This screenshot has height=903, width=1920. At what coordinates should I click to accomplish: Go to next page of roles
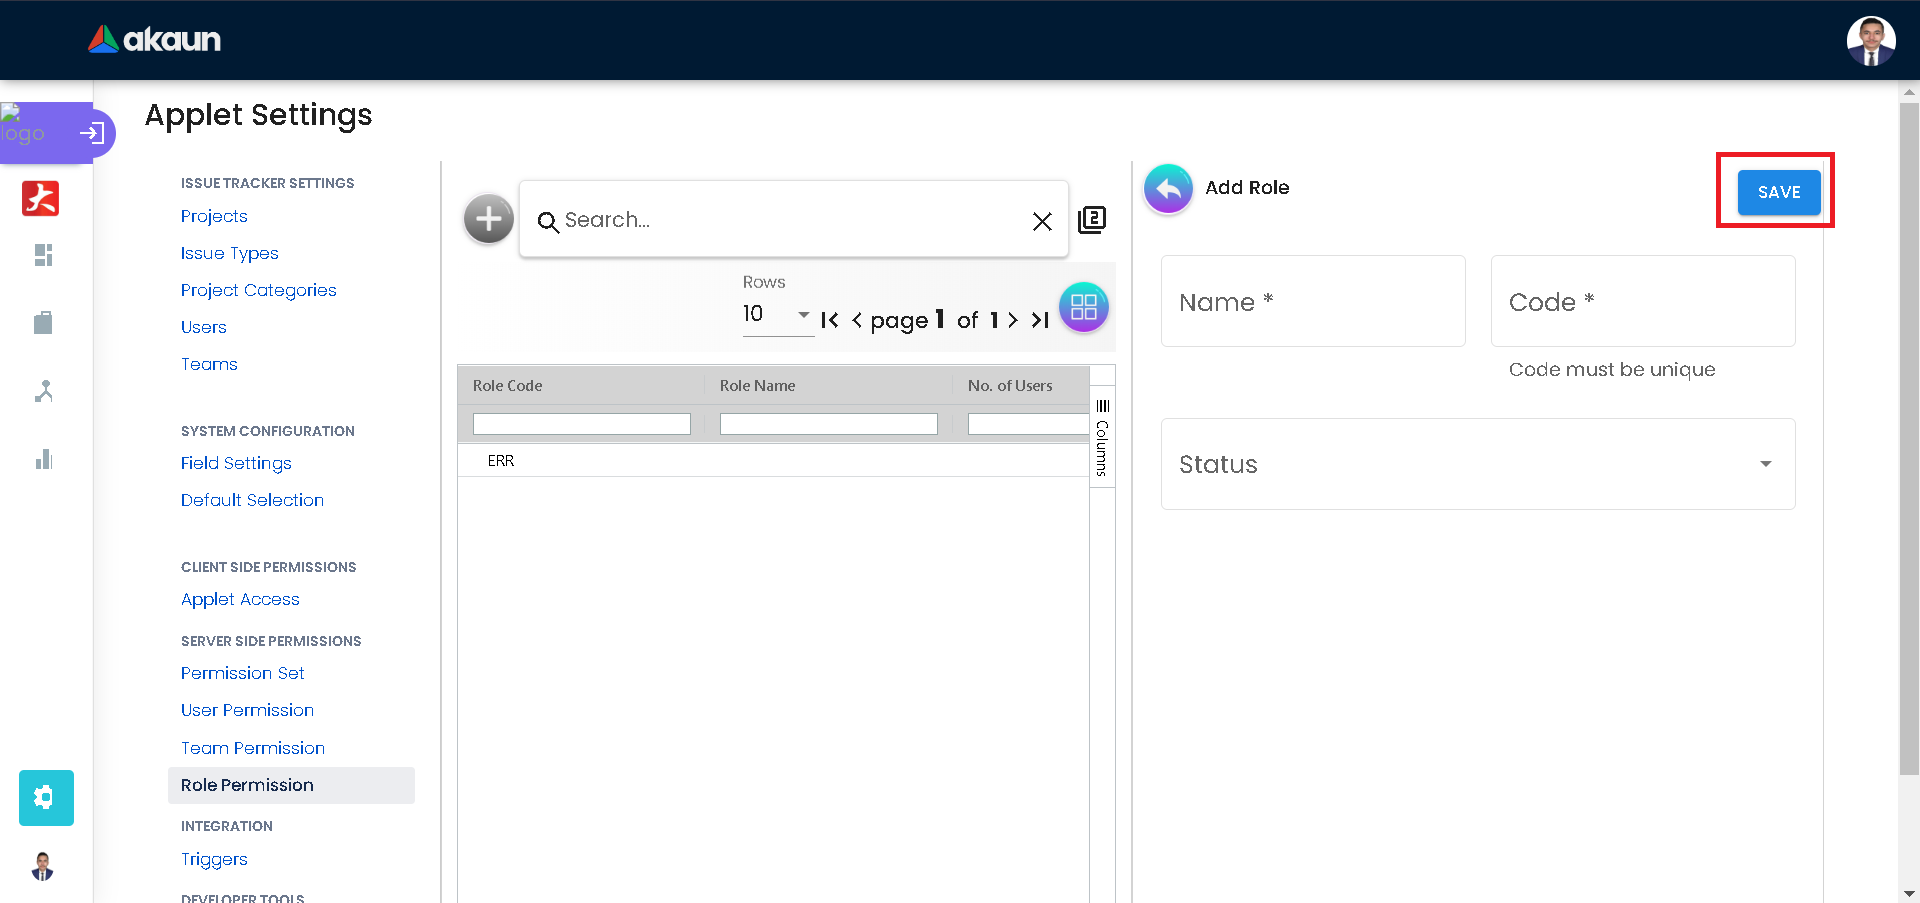point(1013,320)
